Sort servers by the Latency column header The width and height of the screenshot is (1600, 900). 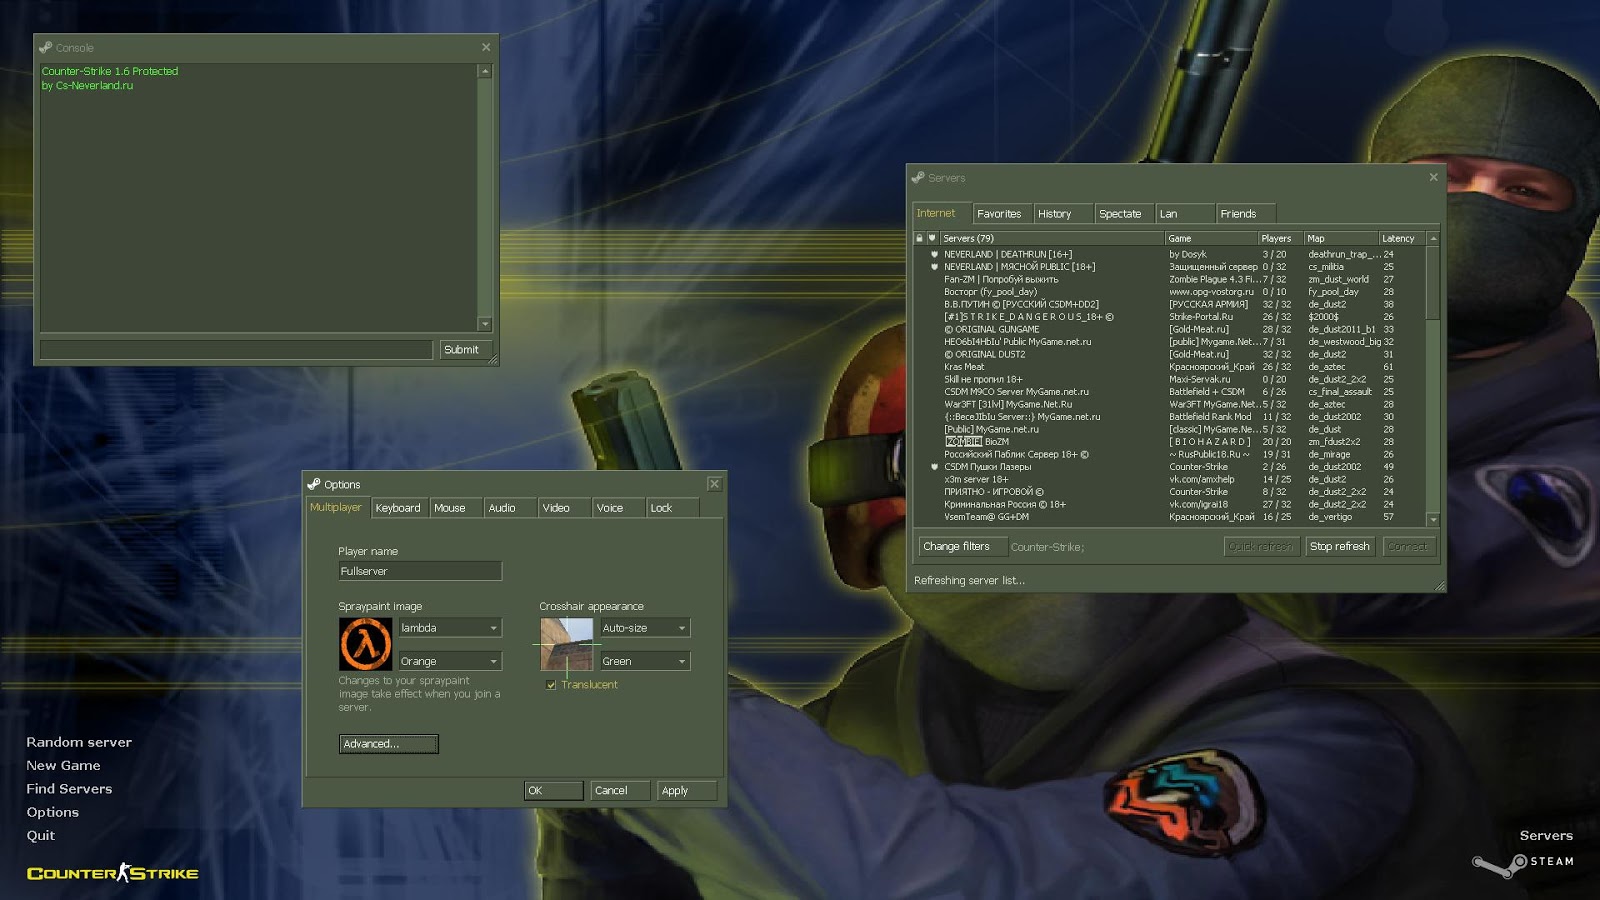1402,239
